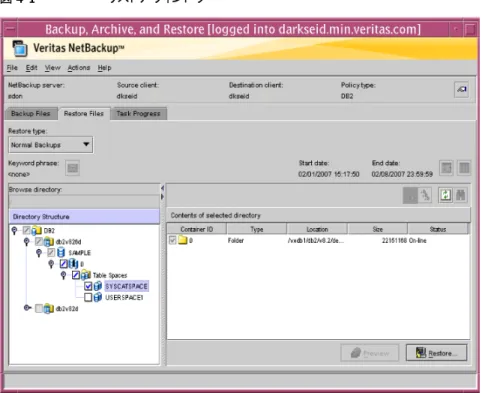This screenshot has width=482, height=393.
Task: Open the Actions menu
Action: (x=79, y=68)
